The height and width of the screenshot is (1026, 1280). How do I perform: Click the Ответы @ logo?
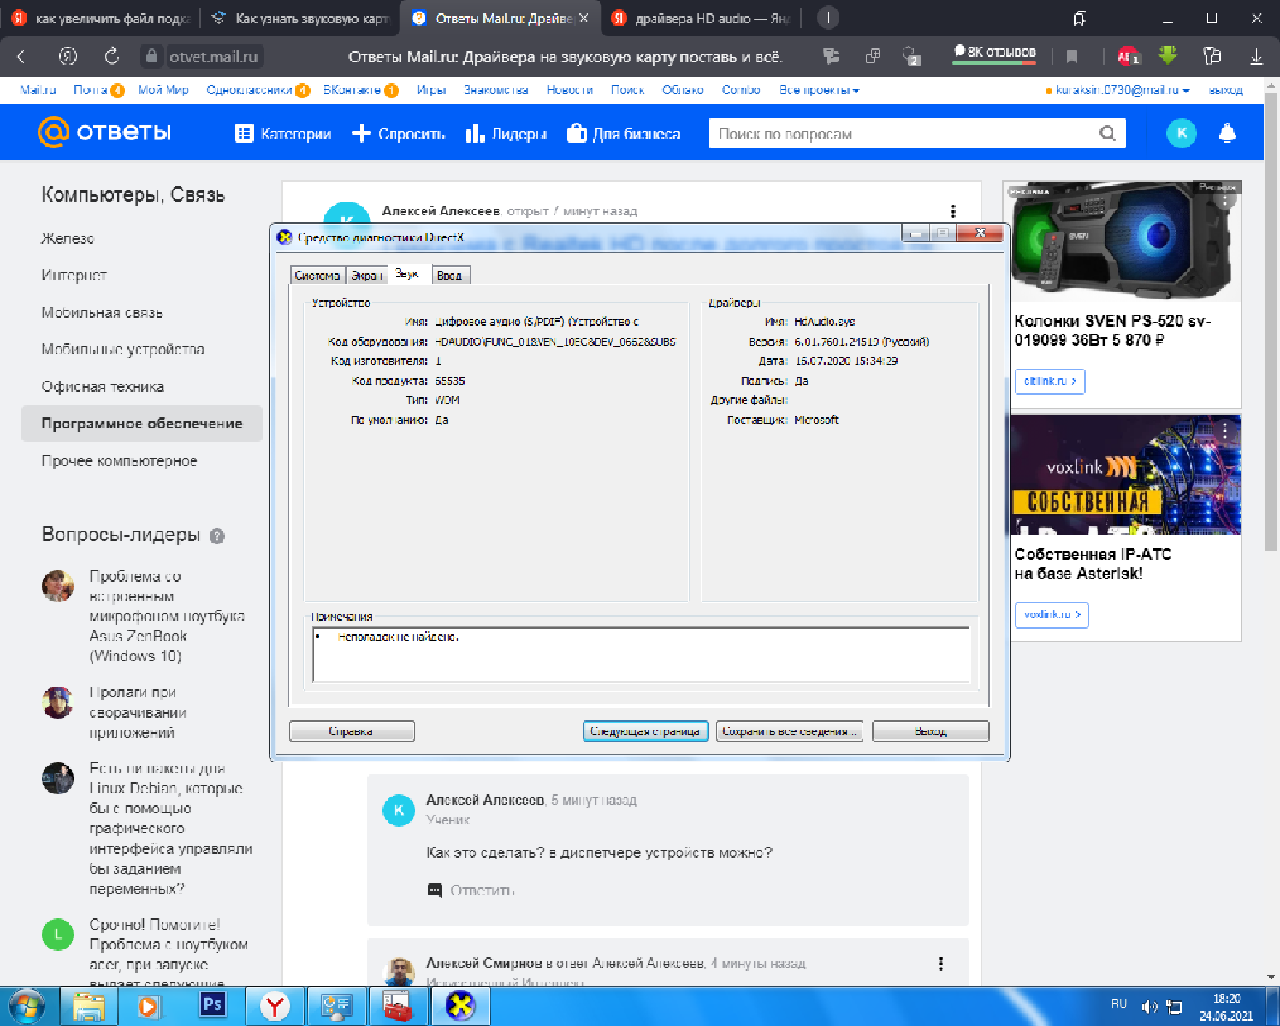tap(104, 132)
